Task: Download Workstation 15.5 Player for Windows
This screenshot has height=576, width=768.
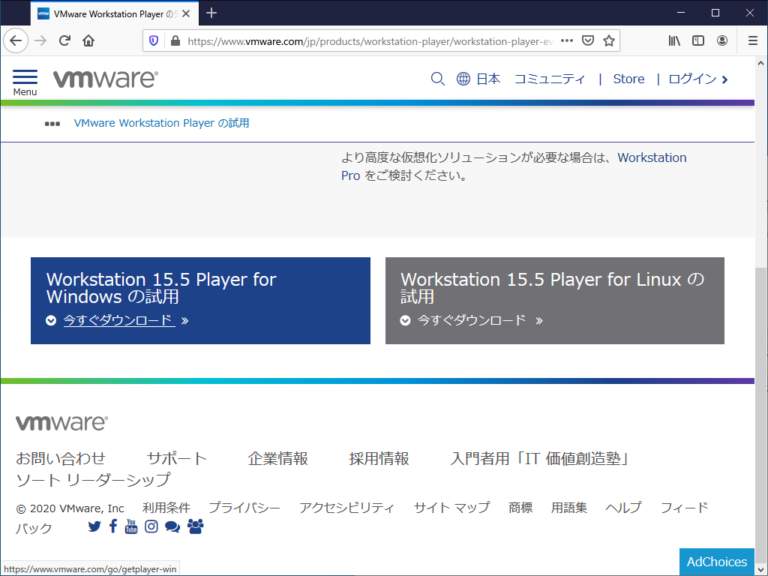Action: (x=120, y=320)
